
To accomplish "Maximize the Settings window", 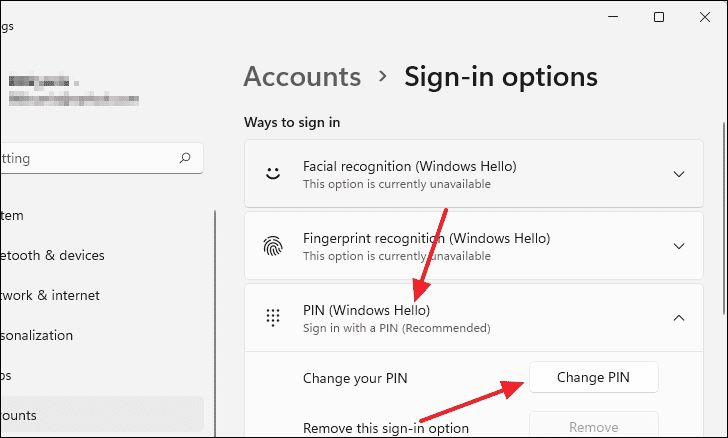I will click(659, 17).
